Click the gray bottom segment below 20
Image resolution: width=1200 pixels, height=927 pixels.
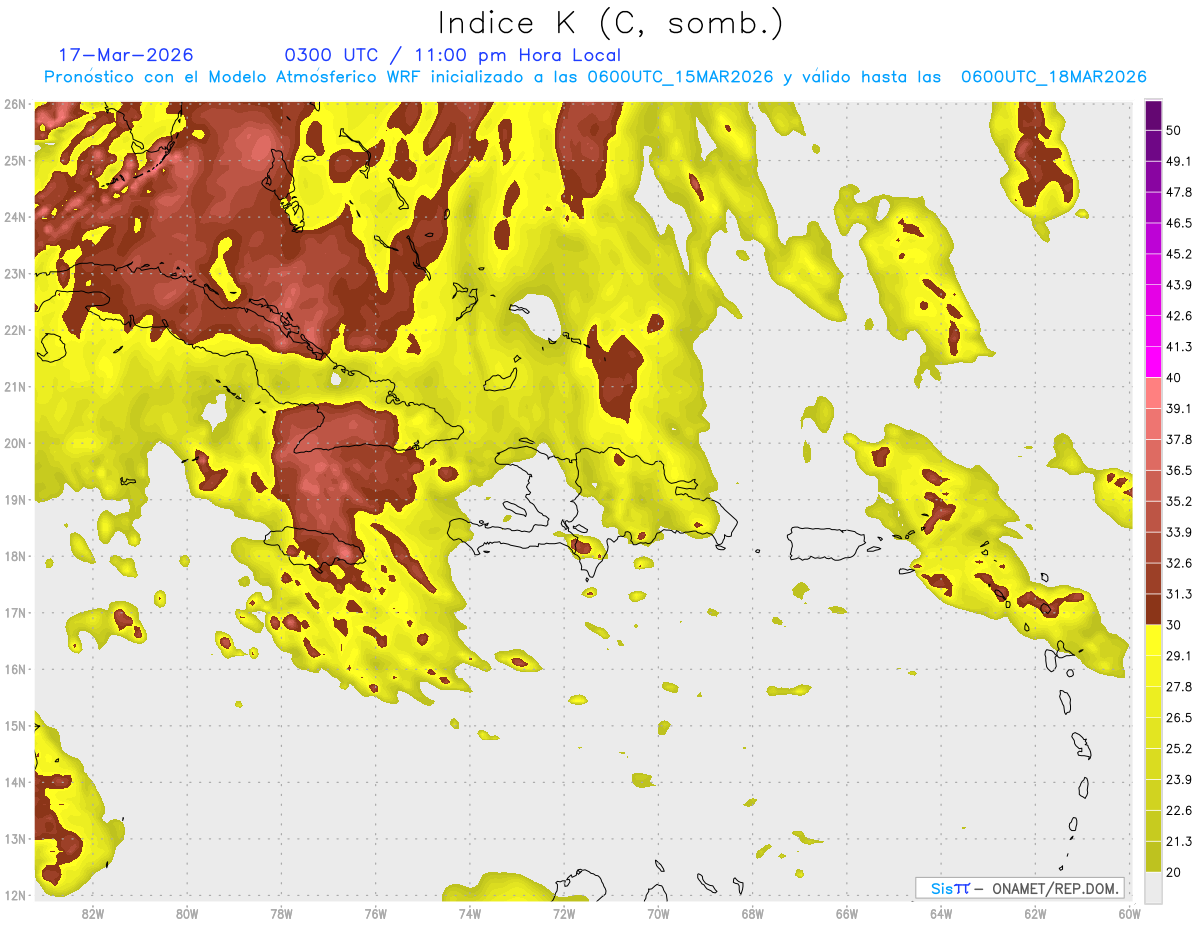click(1153, 887)
